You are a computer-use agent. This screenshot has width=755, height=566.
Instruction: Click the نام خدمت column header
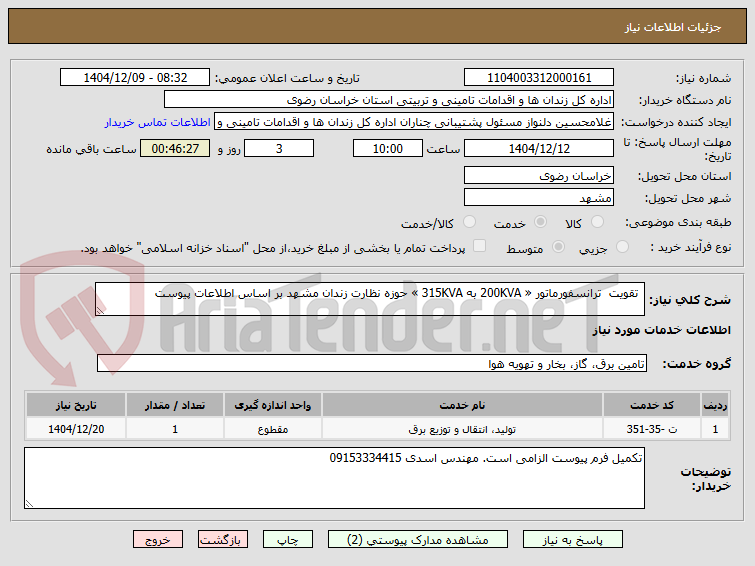coord(462,405)
